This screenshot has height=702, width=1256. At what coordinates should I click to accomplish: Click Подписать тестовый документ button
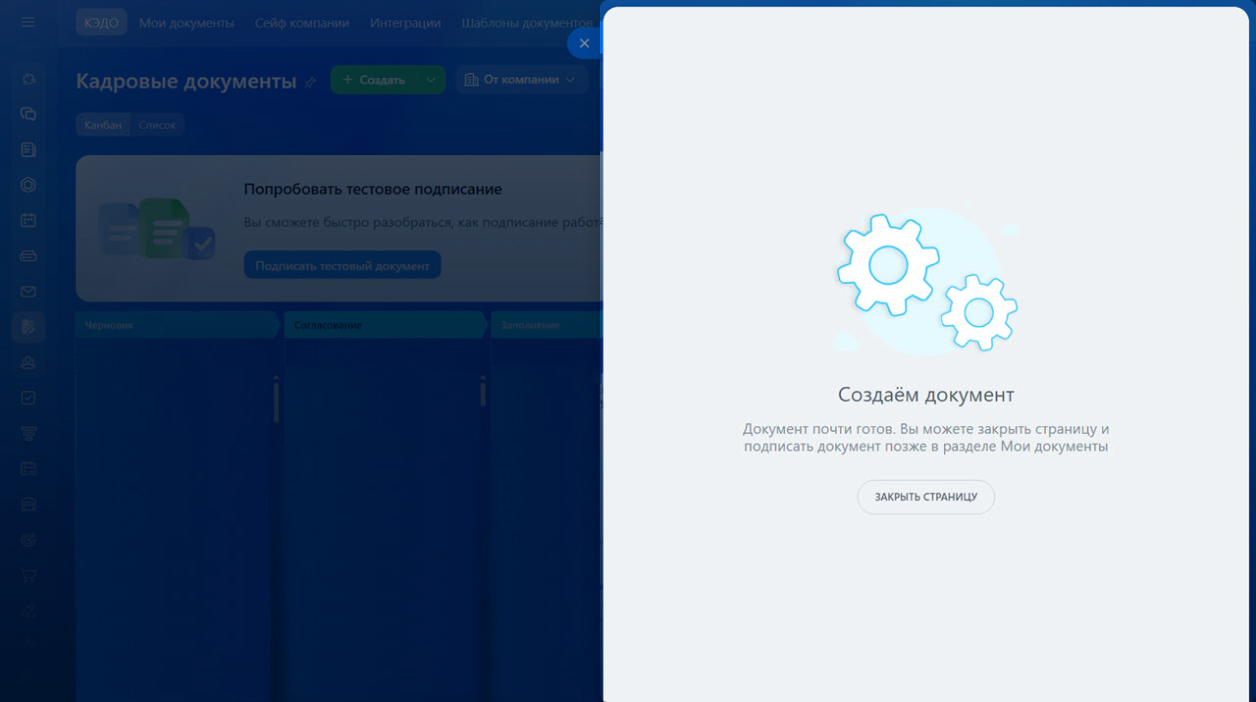[x=342, y=265]
